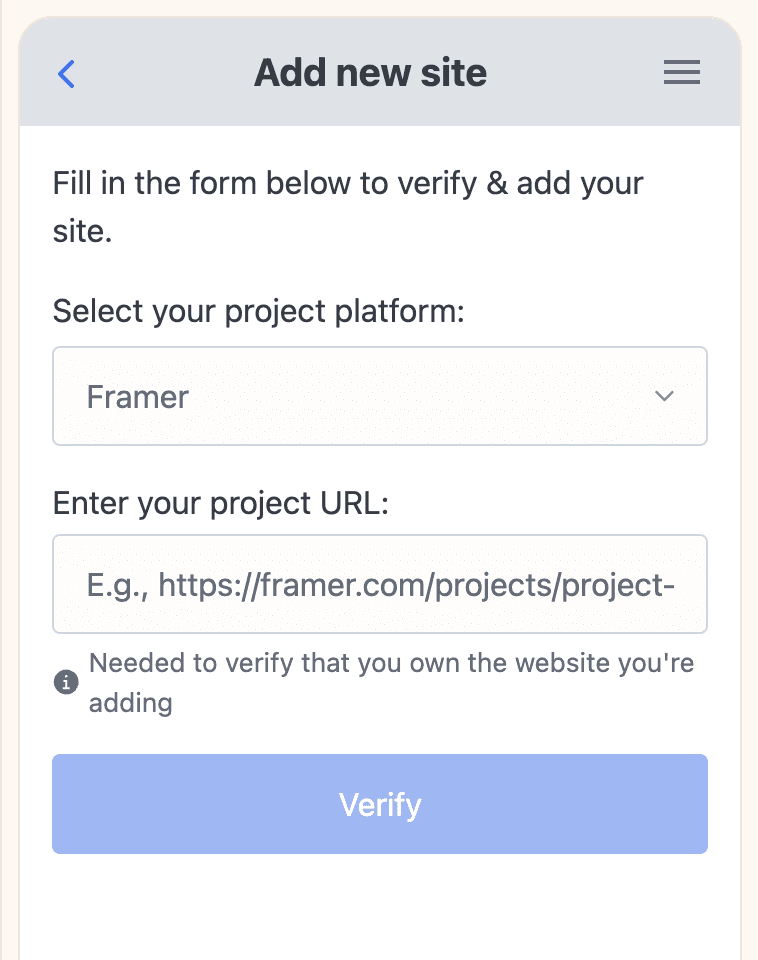Click the 'Add new site' header title
Screen dimensions: 758x960
point(370,73)
